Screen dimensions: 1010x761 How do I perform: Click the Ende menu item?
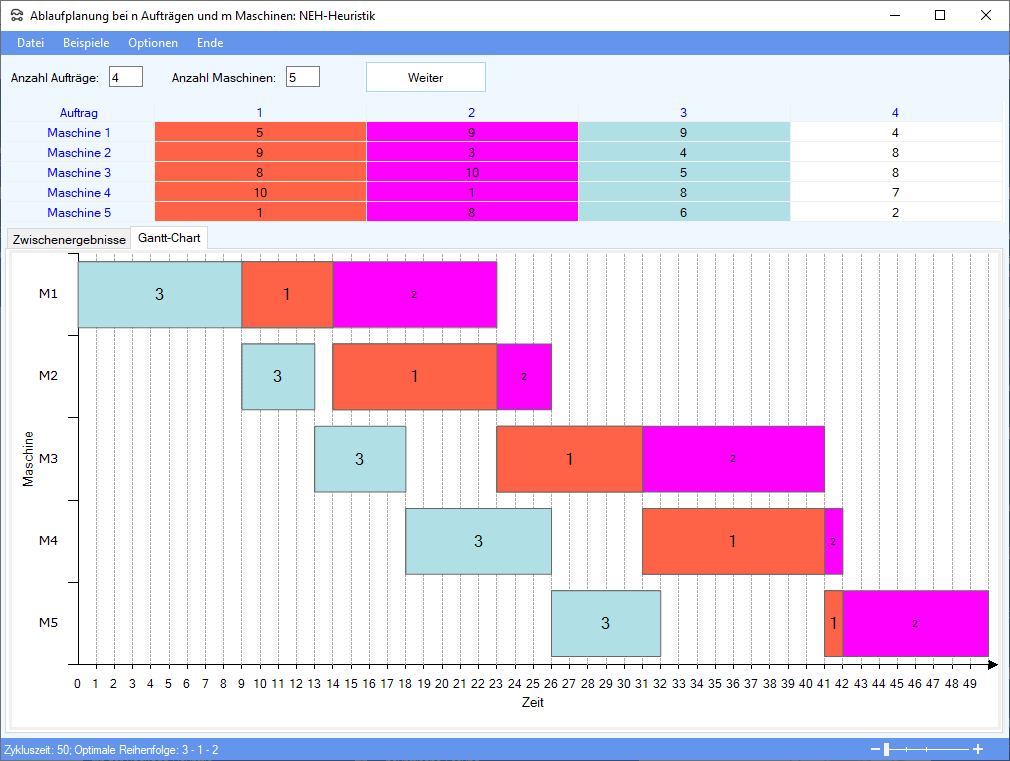[210, 43]
